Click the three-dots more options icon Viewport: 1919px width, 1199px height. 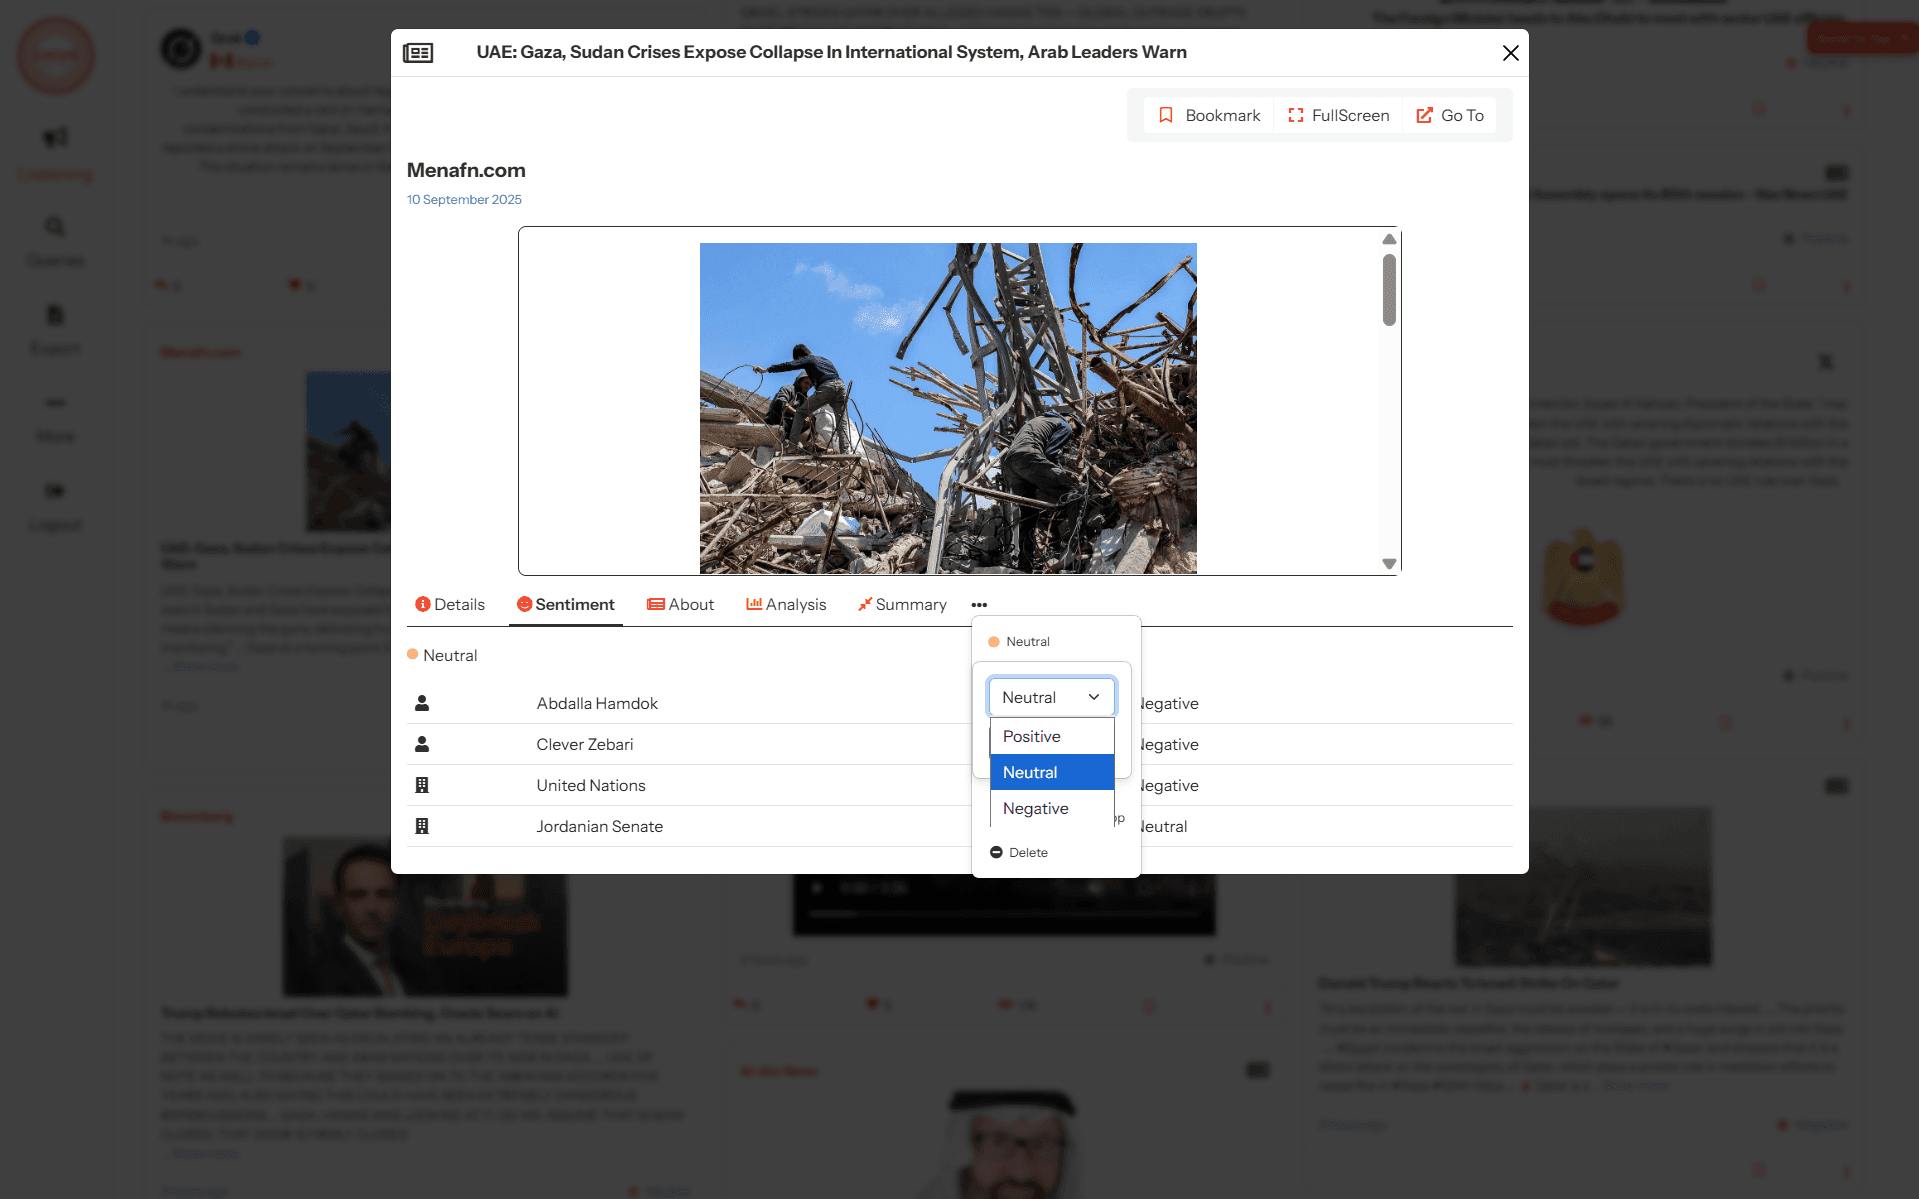coord(979,605)
